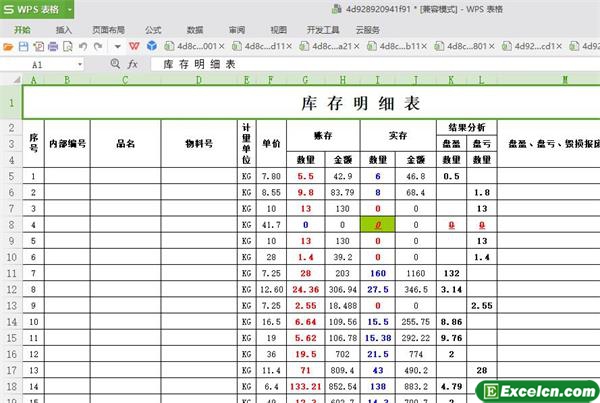Click the cell with value 292.22
Viewport: 600px width, 403px height.
tap(416, 338)
